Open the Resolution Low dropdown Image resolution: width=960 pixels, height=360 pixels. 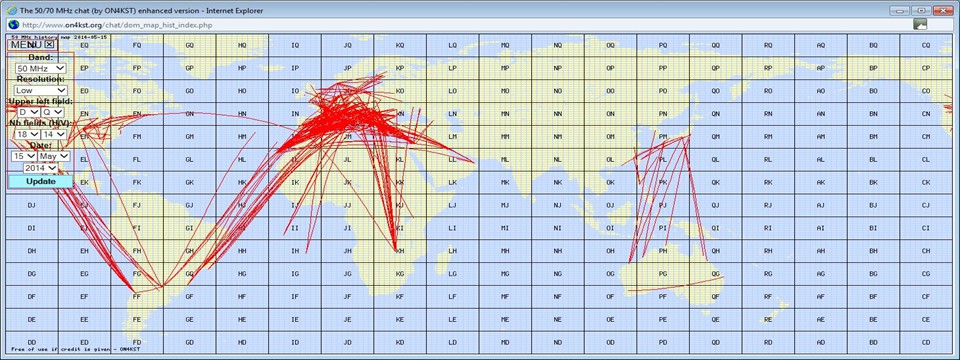pos(41,91)
